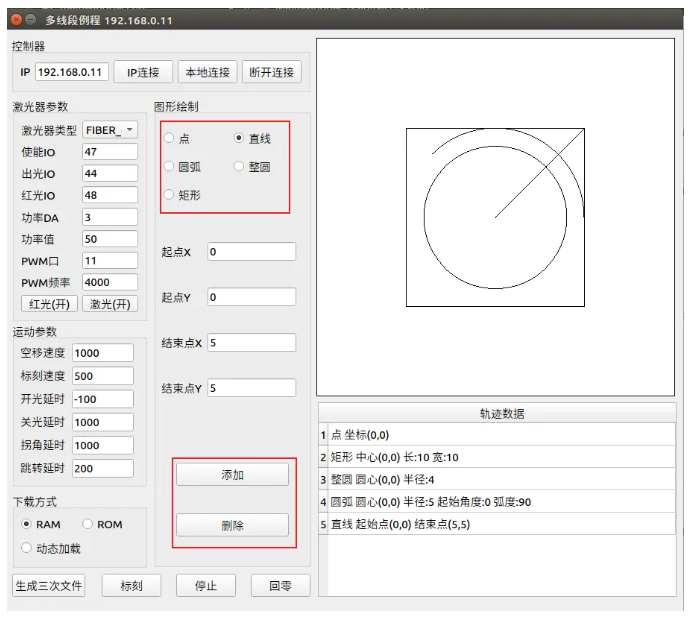Click the 功率值 field showing 50
This screenshot has width=692, height=620.
coord(110,239)
